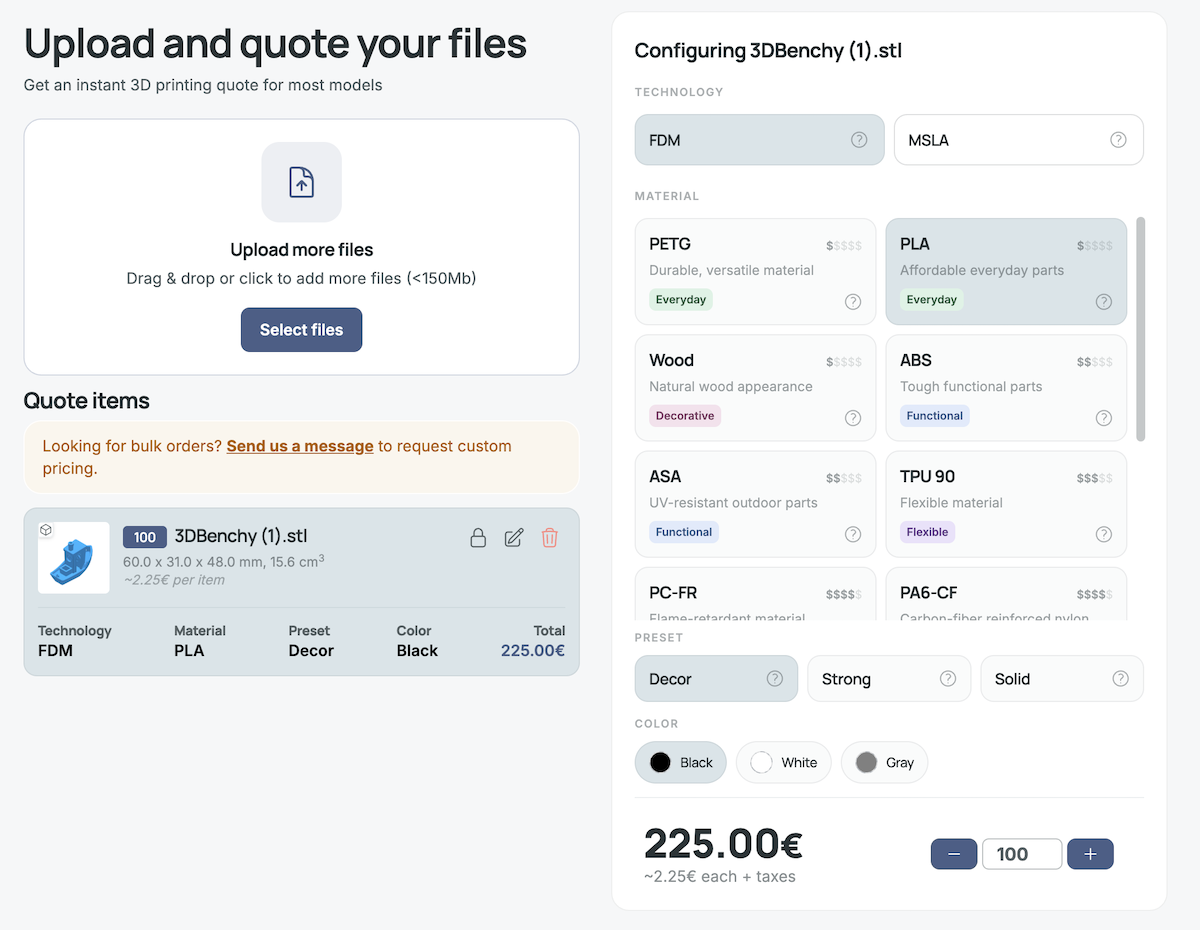The image size is (1200, 930).
Task: Open the FDM technology help icon
Action: click(859, 140)
